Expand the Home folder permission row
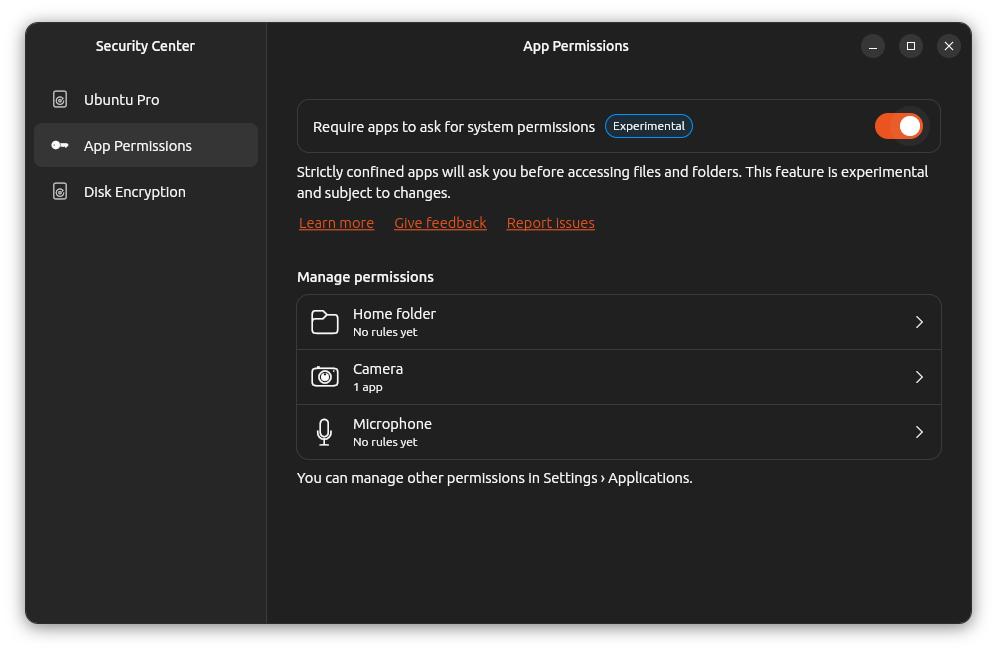The height and width of the screenshot is (652, 997). point(919,321)
